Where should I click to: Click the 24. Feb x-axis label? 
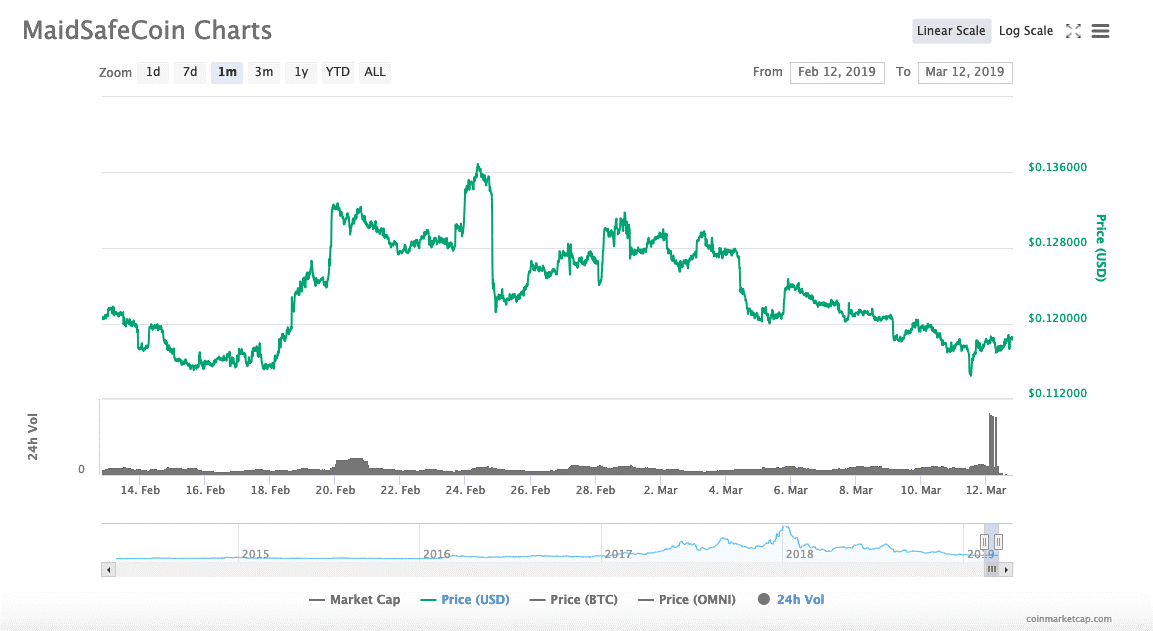pos(465,491)
